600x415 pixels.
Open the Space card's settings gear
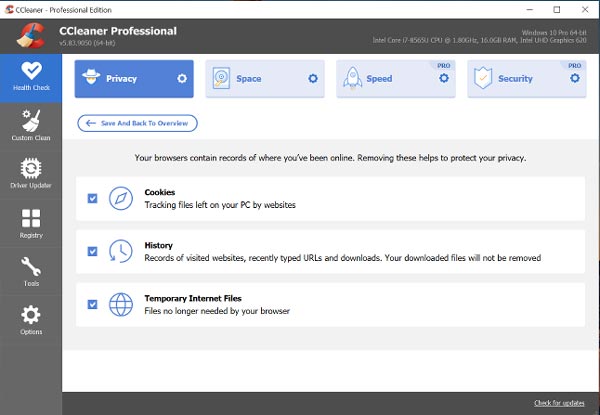coord(313,78)
